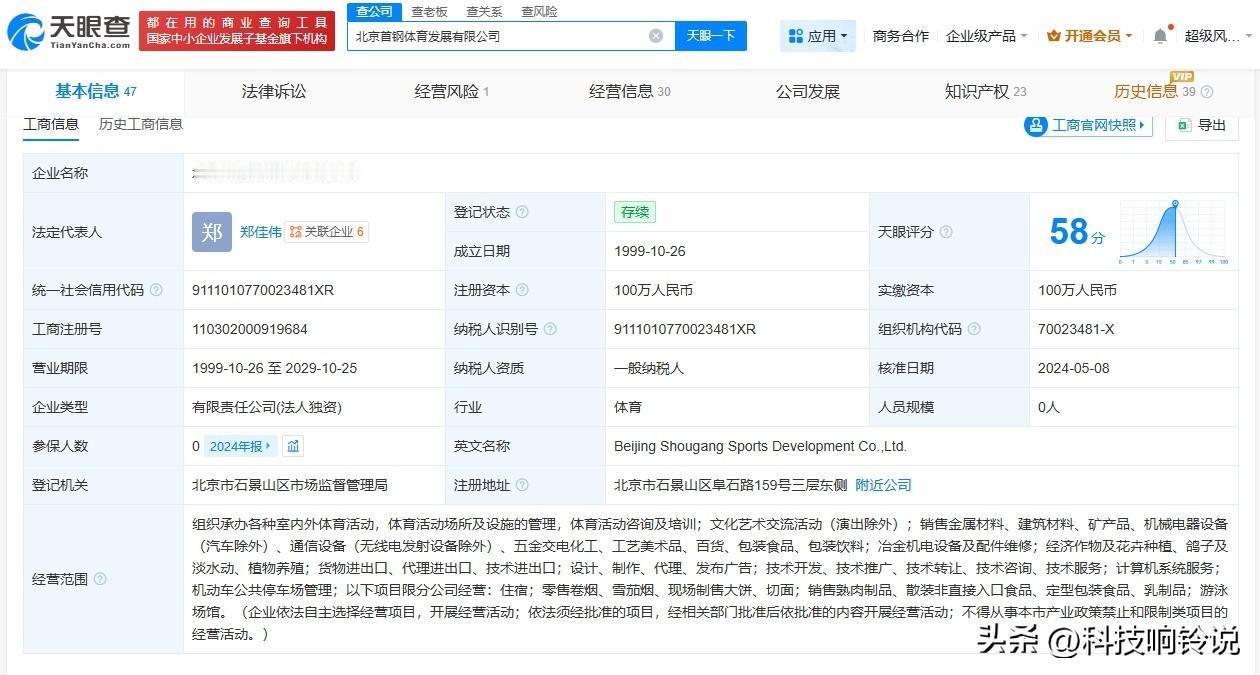This screenshot has height=675, width=1260.
Task: Click the red banner 都在用的商业查询工具
Action: point(237,31)
